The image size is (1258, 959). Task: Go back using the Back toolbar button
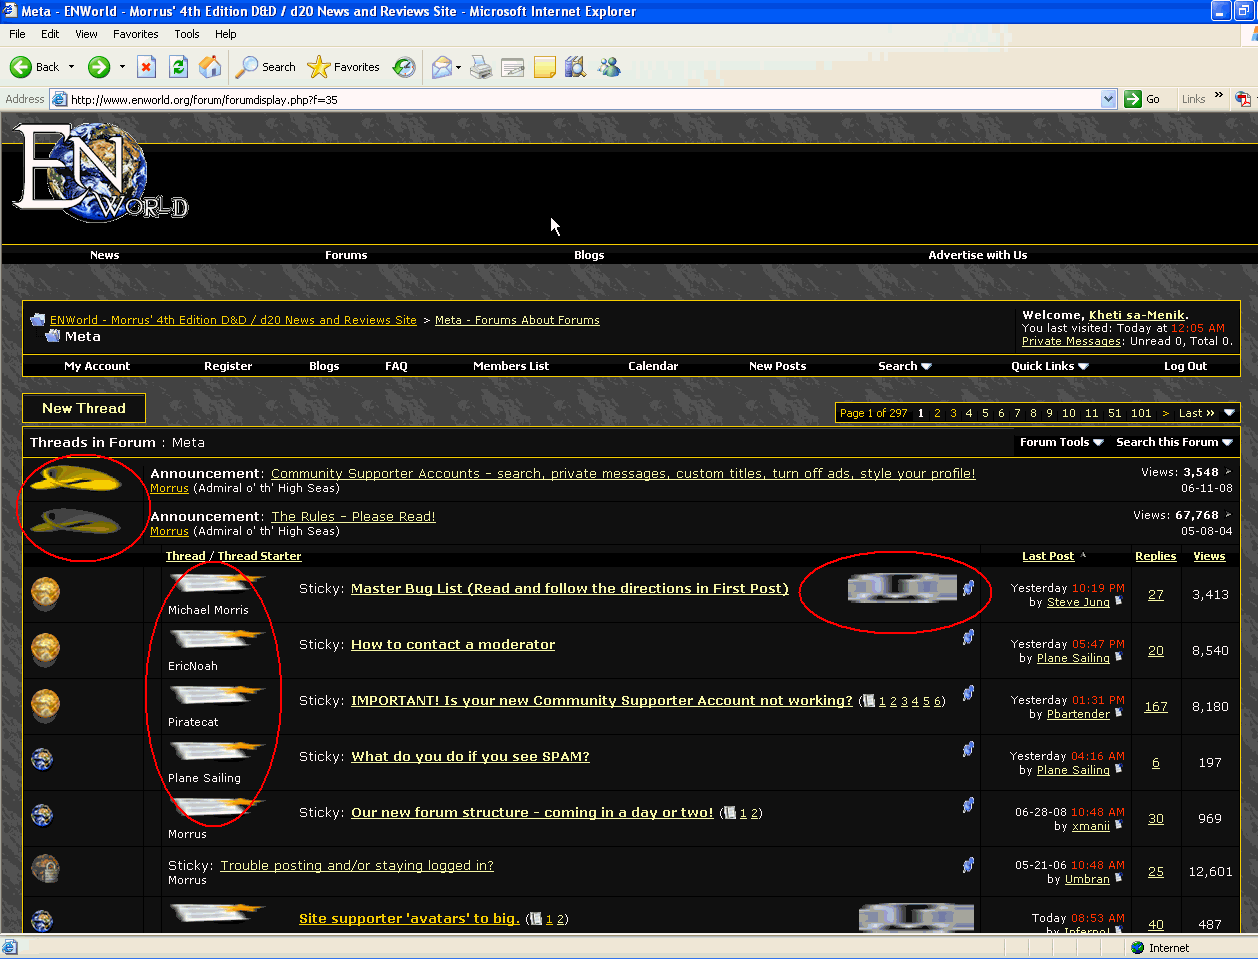point(35,67)
